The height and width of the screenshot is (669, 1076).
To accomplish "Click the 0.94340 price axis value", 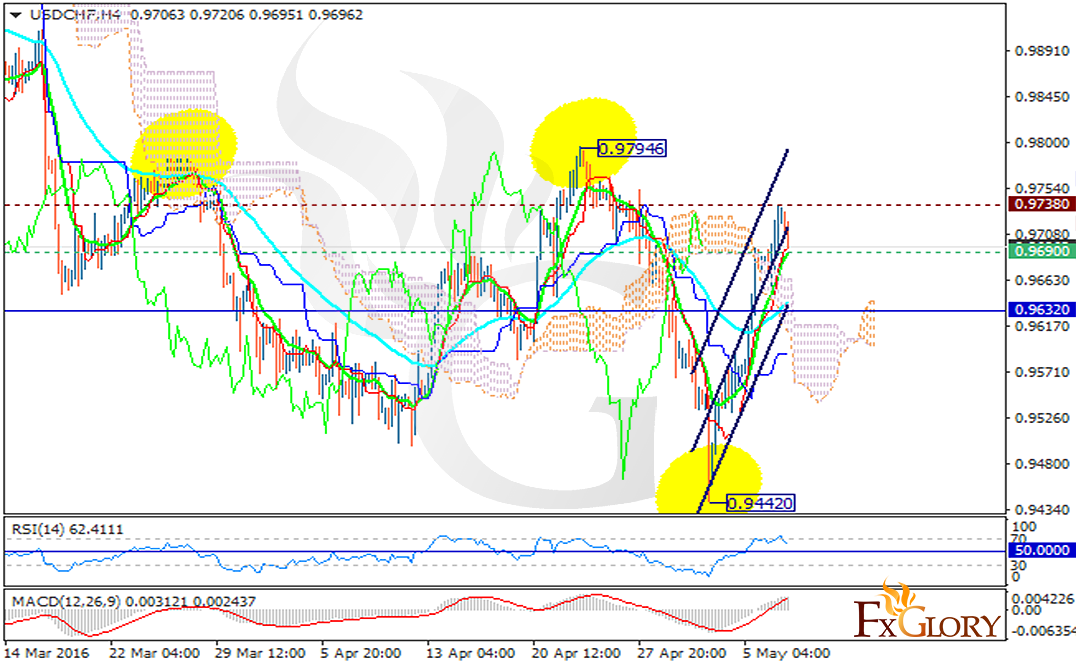I will (x=1042, y=510).
